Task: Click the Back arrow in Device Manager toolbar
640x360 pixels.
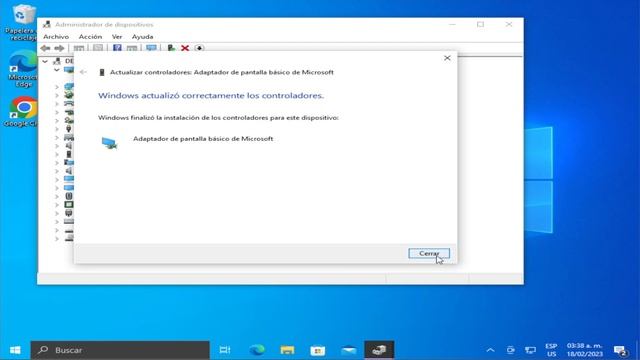Action: (x=45, y=48)
